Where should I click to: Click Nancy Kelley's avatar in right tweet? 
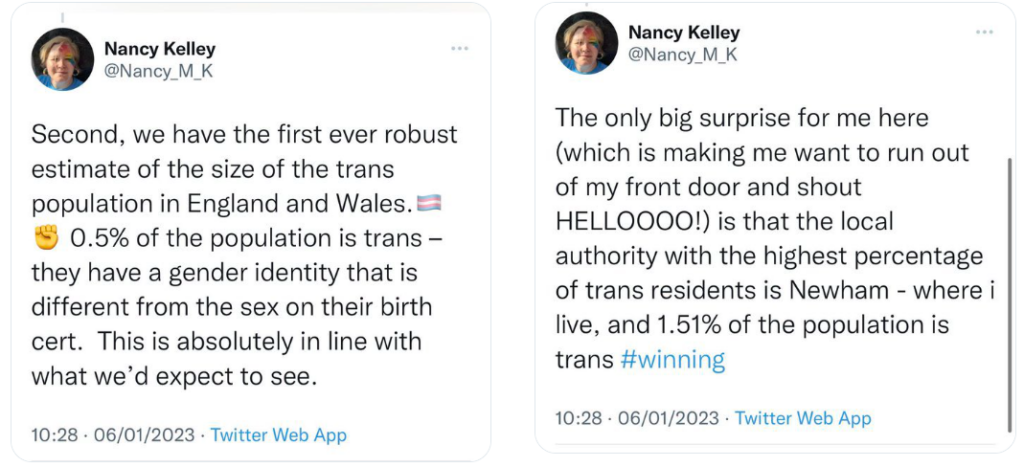click(x=587, y=43)
